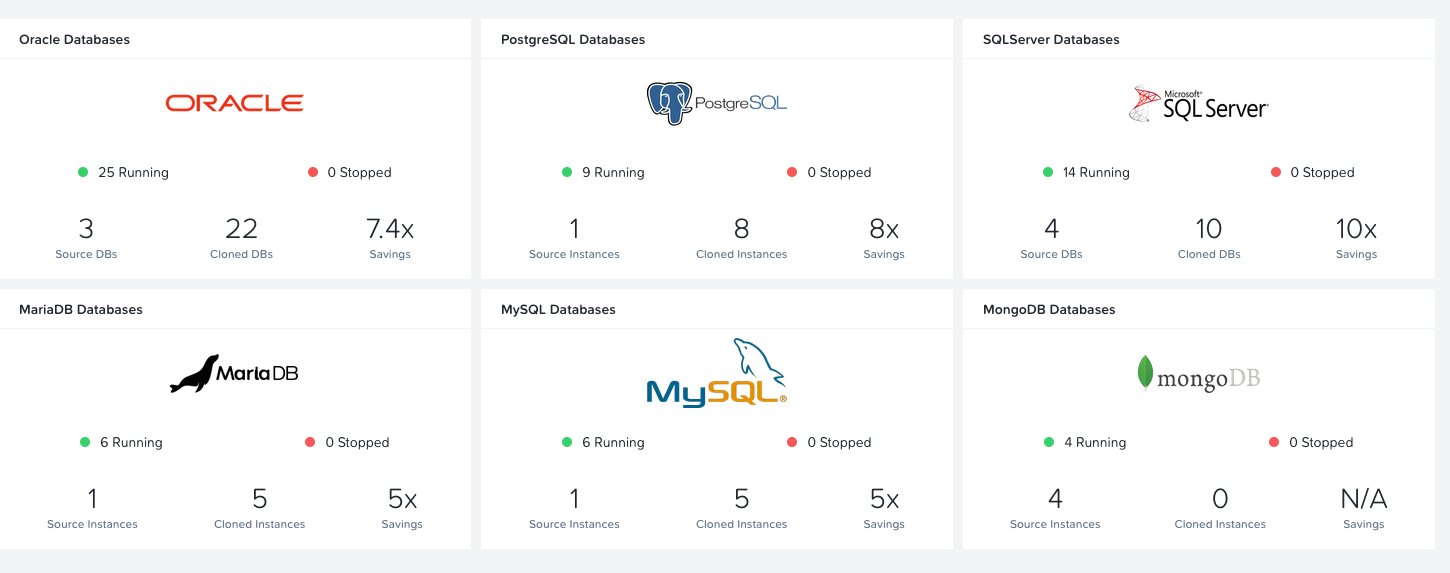Select 6 Running in MariaDB card
Viewport: 1450px width, 573px height.
pyautogui.click(x=131, y=442)
